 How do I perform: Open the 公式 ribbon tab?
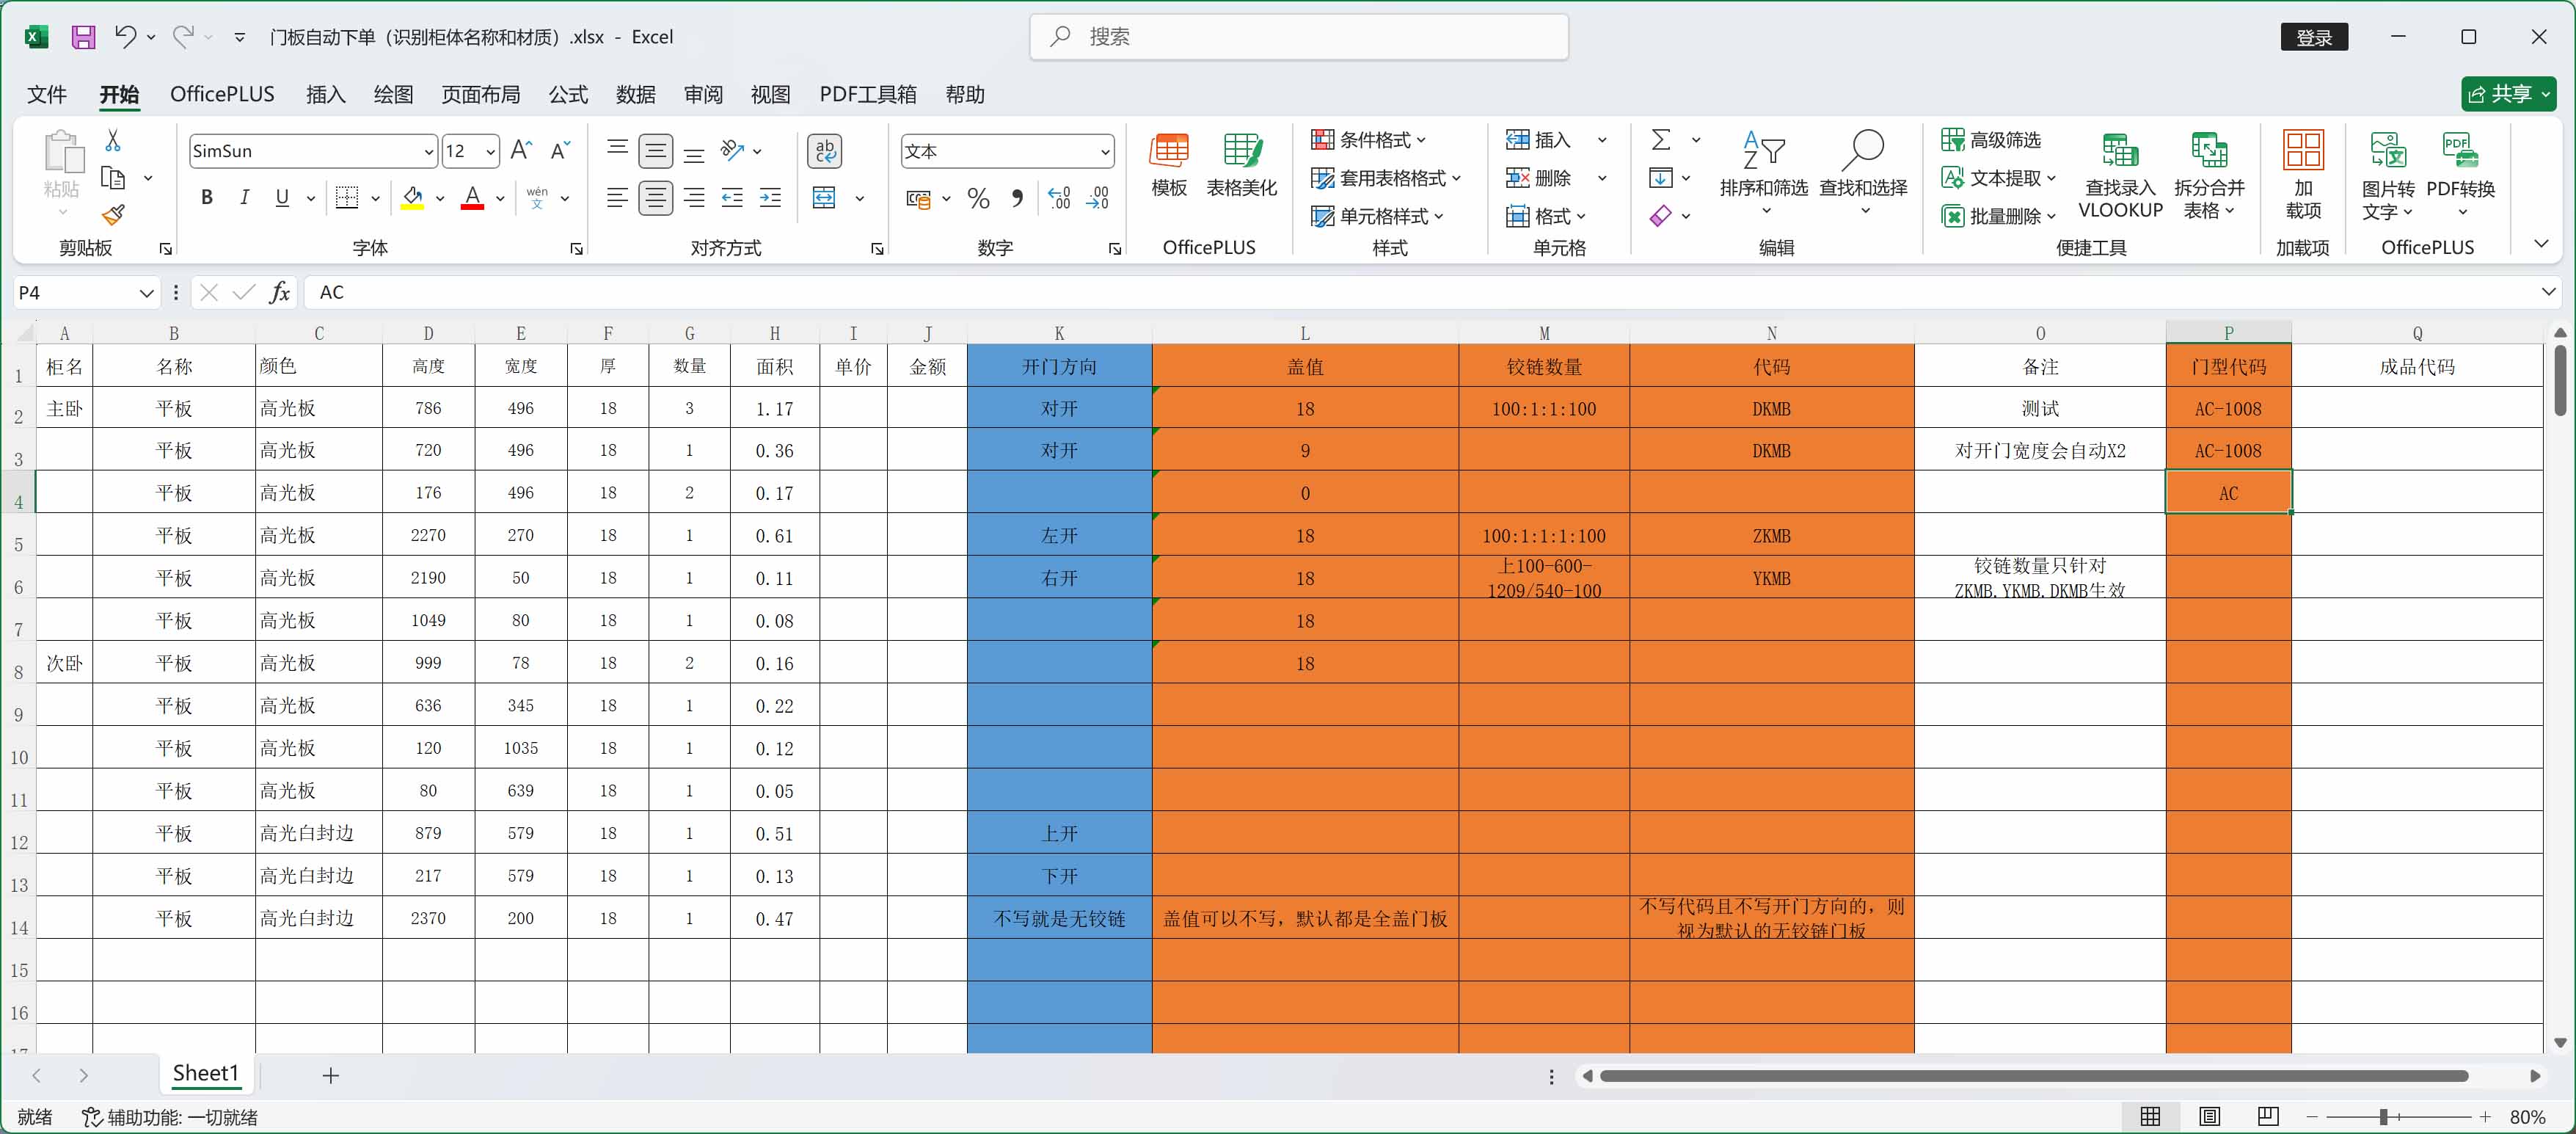[568, 94]
